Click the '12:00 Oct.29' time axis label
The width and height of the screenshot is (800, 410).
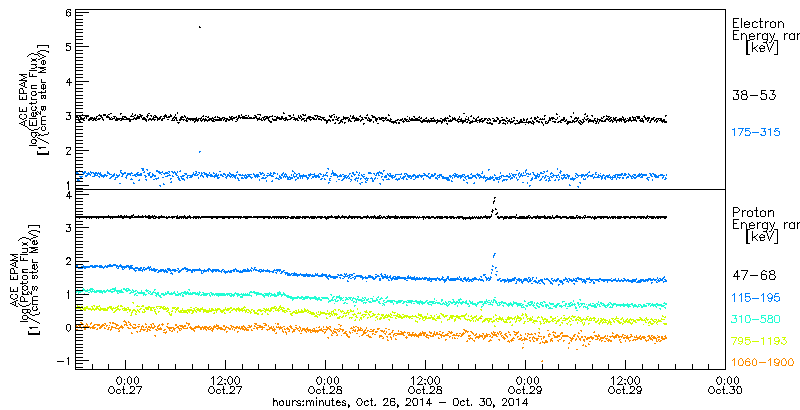pos(626,385)
